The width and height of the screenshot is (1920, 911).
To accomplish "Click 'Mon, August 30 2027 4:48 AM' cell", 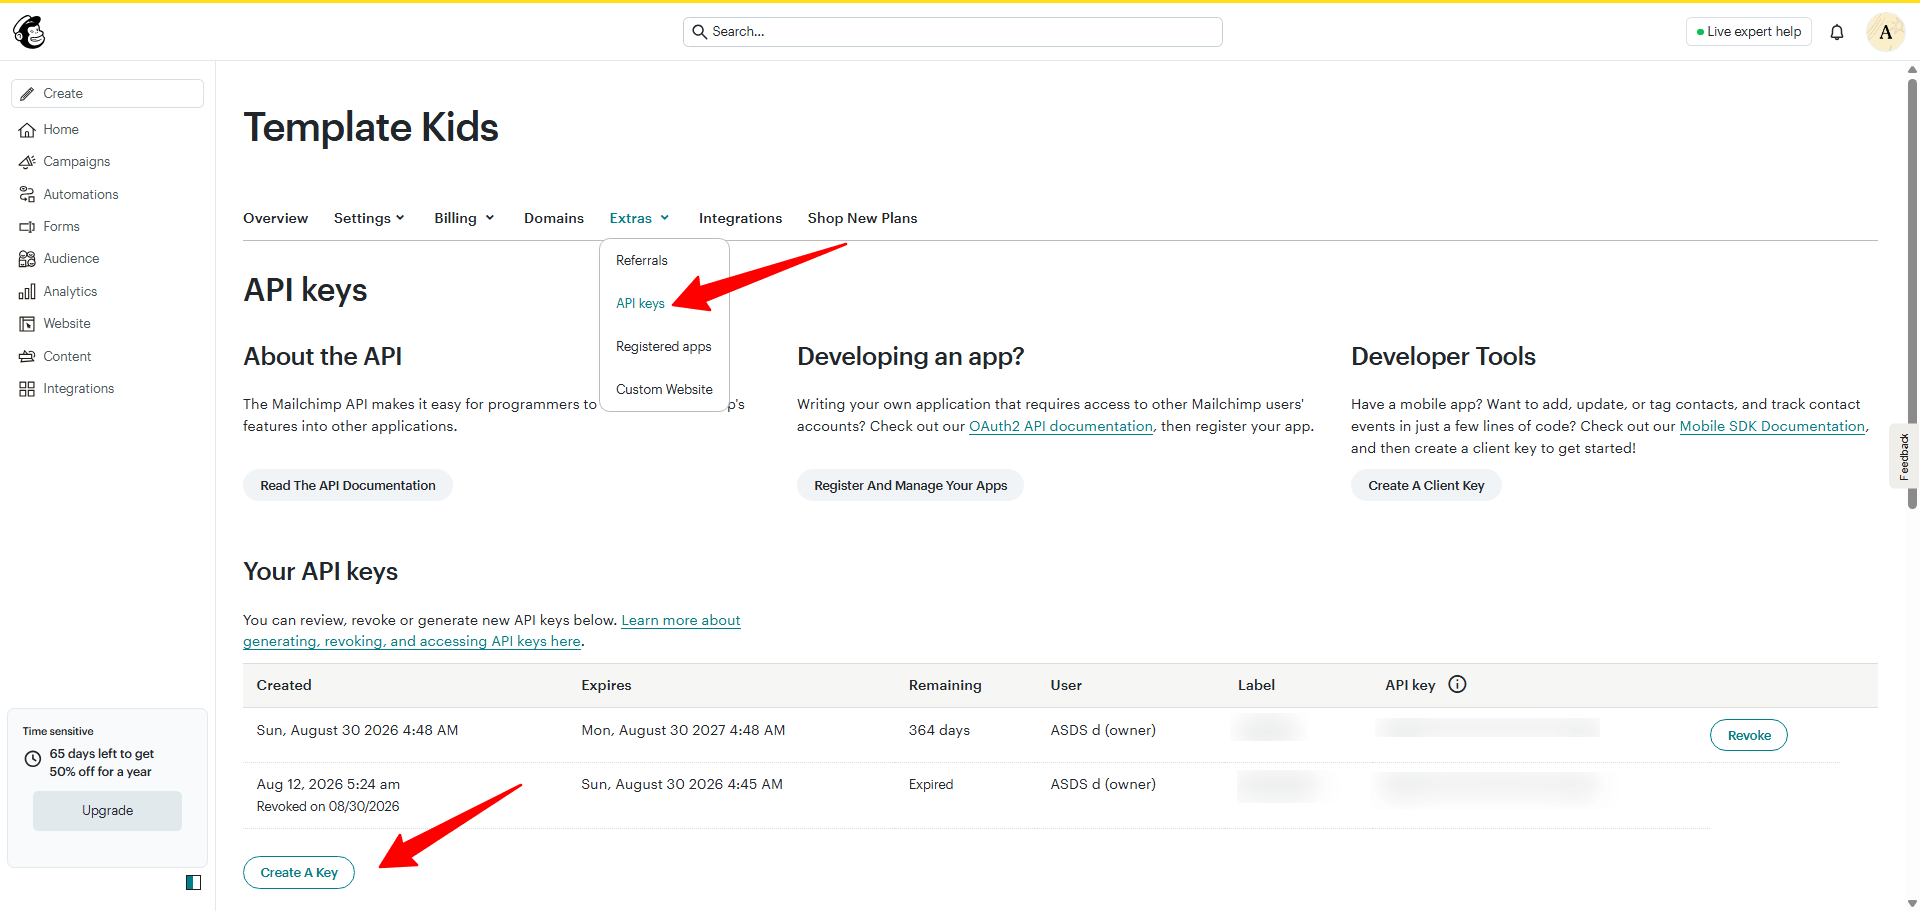I will point(683,730).
